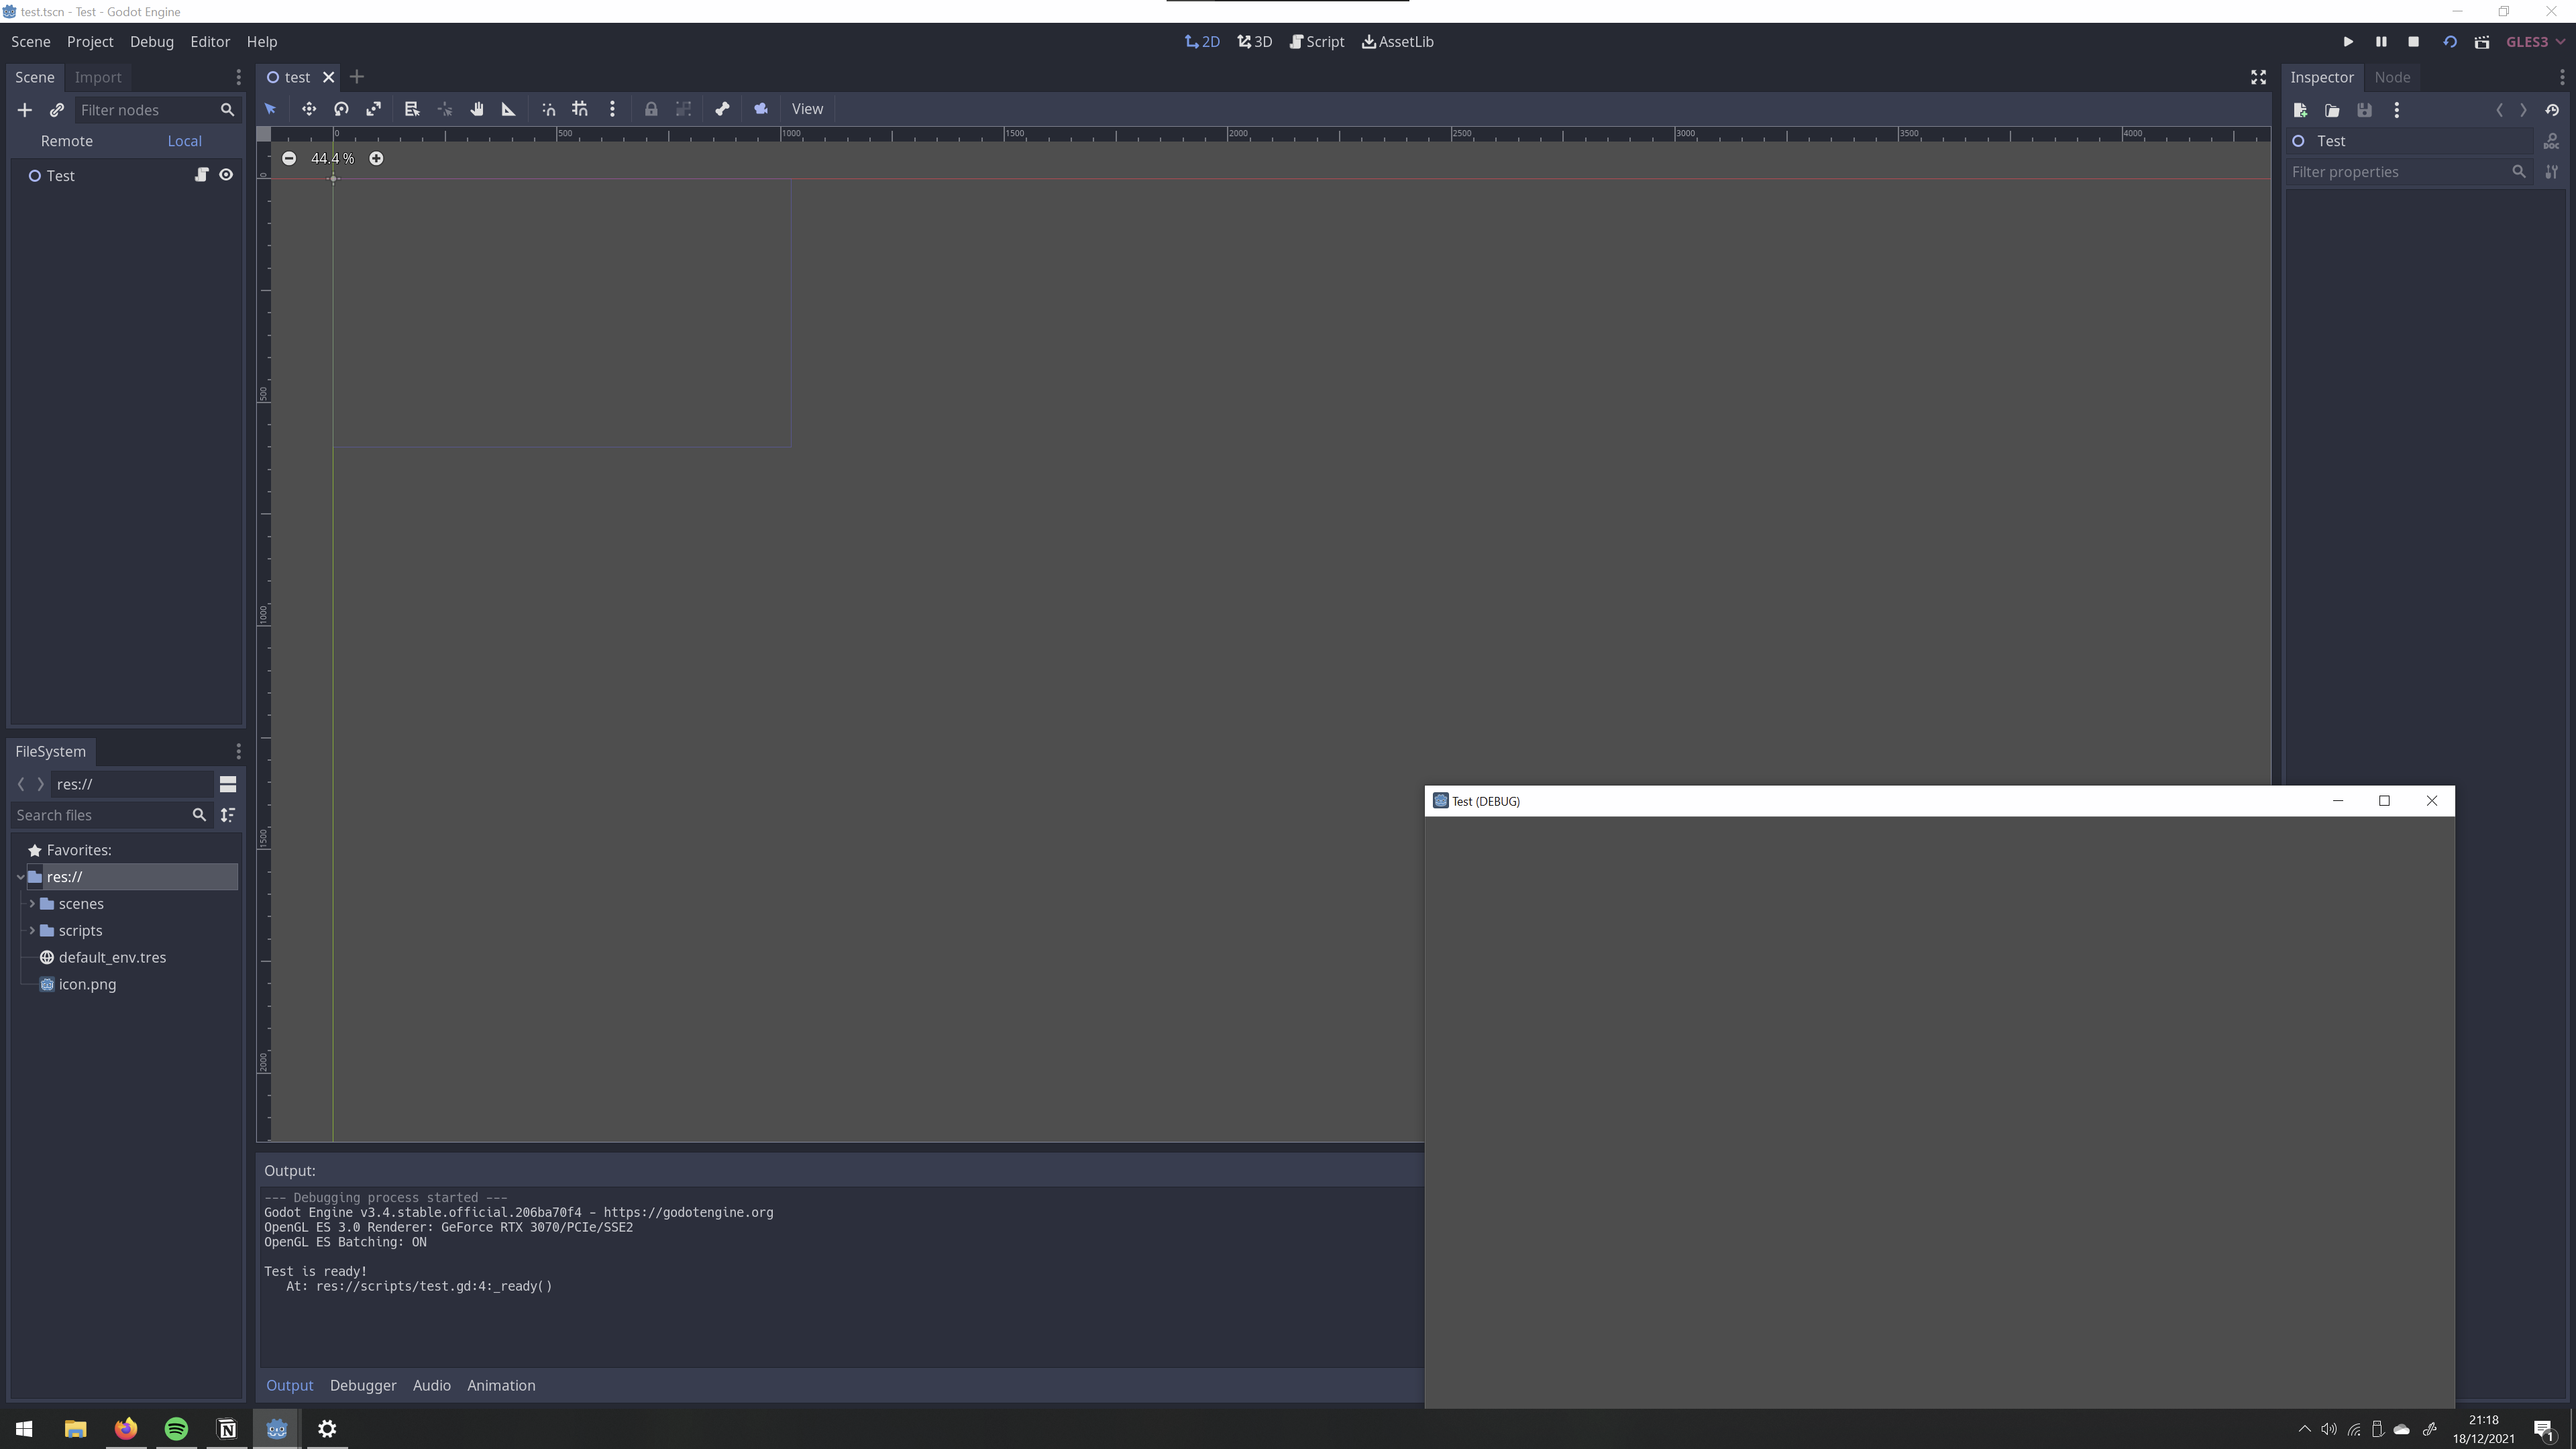Switch to the Debugger tab
Screen dimensions: 2576x1449
pyautogui.click(x=362, y=1385)
